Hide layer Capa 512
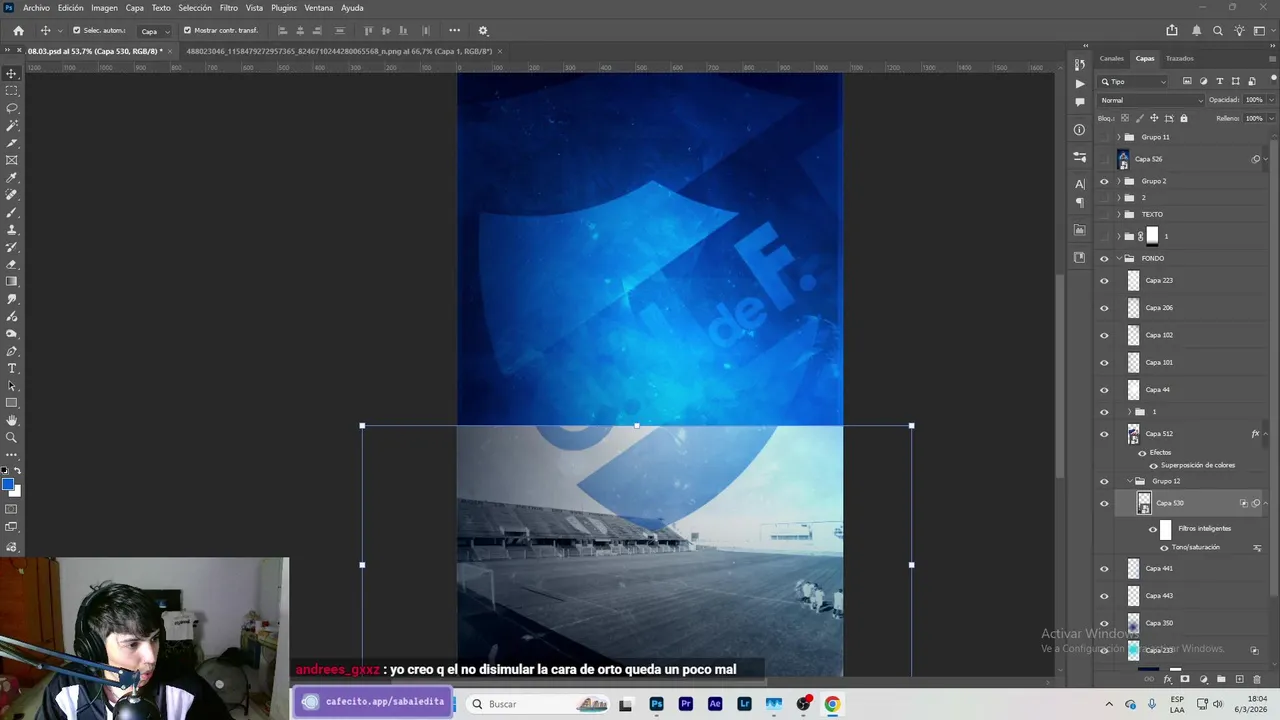The image size is (1280, 720). click(1104, 434)
